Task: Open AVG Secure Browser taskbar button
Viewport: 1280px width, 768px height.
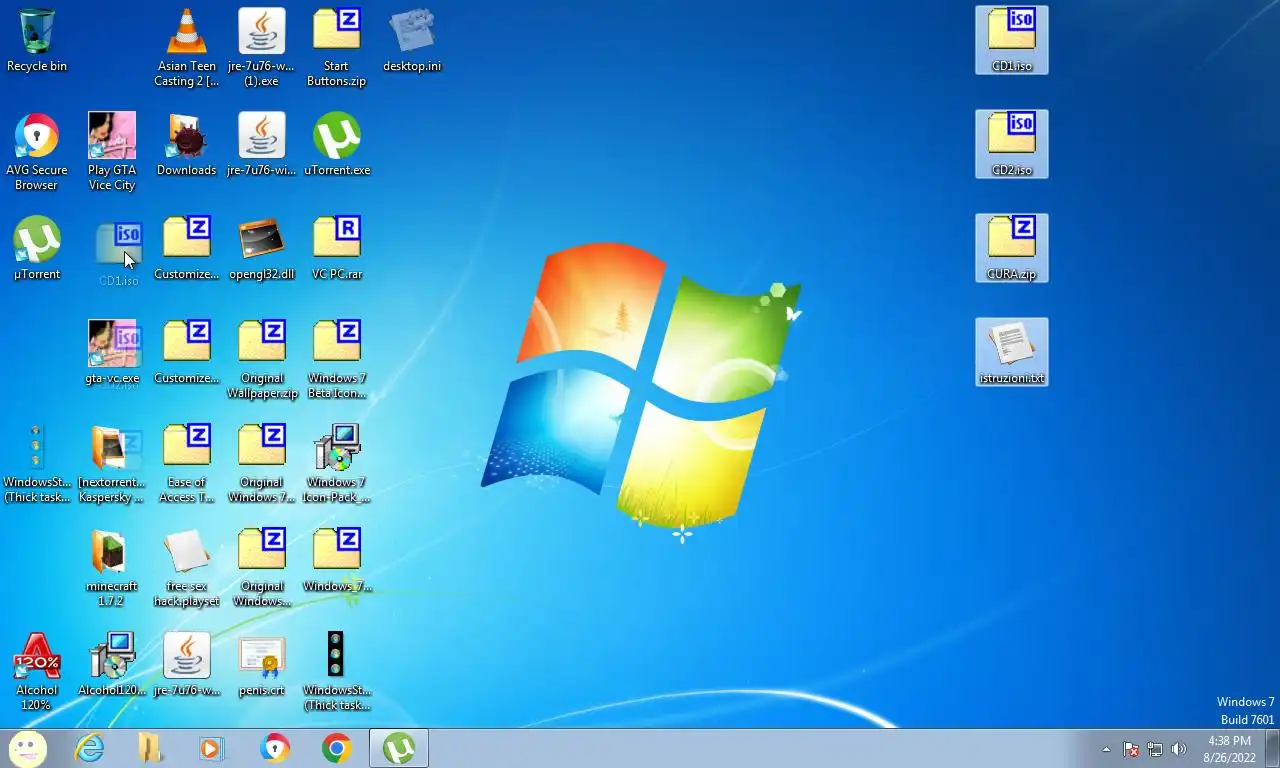Action: pyautogui.click(x=275, y=748)
